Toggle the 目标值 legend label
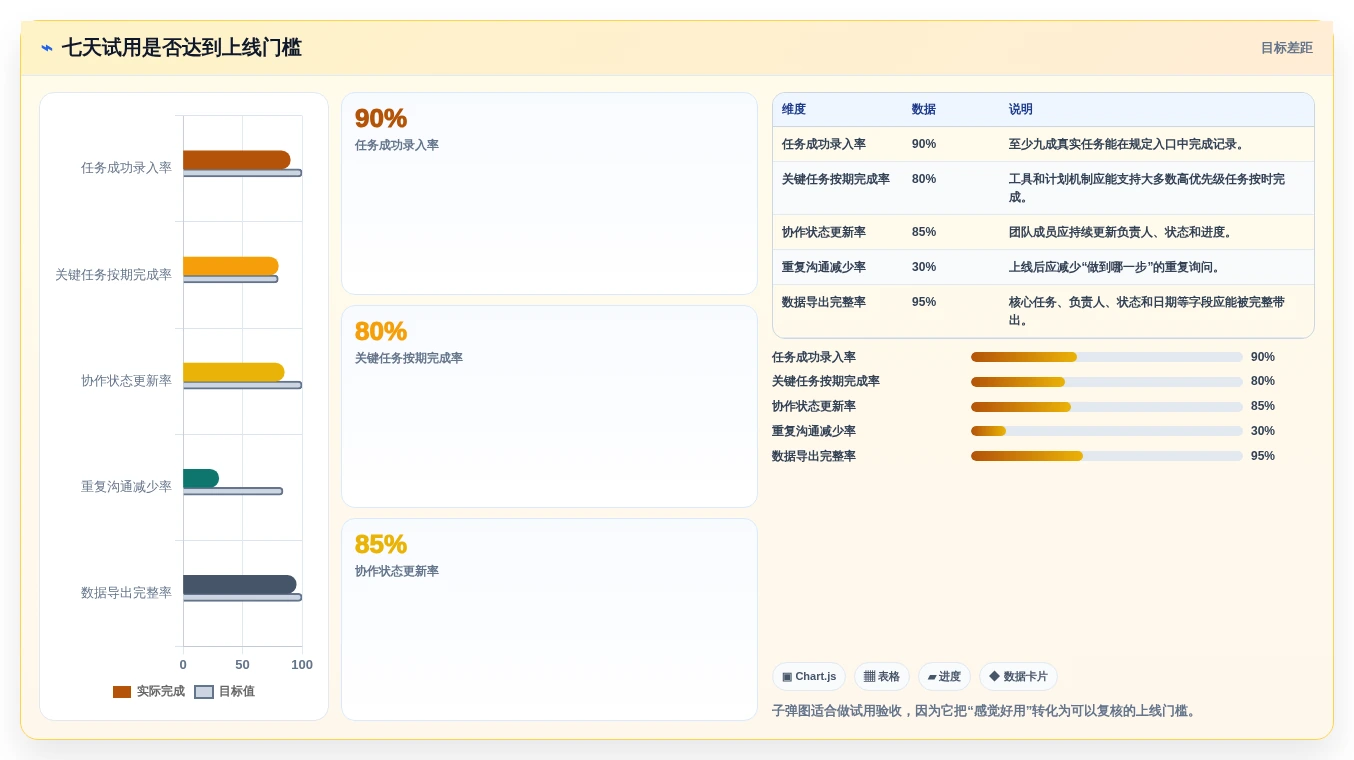 [237, 692]
